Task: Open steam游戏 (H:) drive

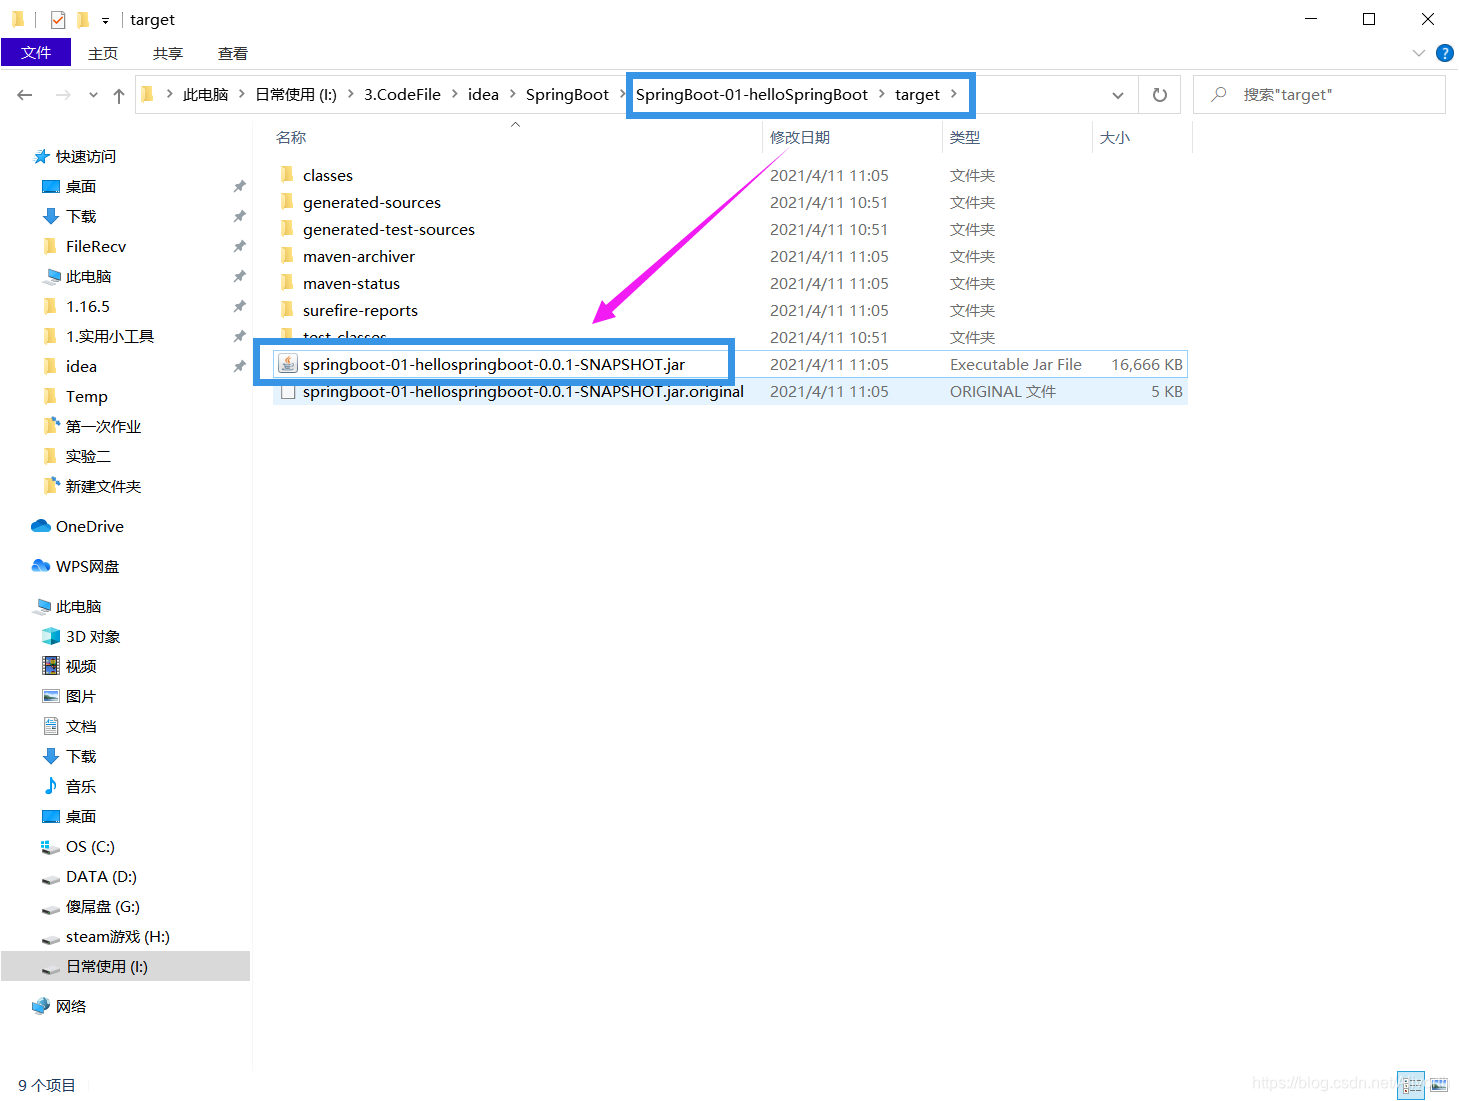Action: pyautogui.click(x=118, y=937)
